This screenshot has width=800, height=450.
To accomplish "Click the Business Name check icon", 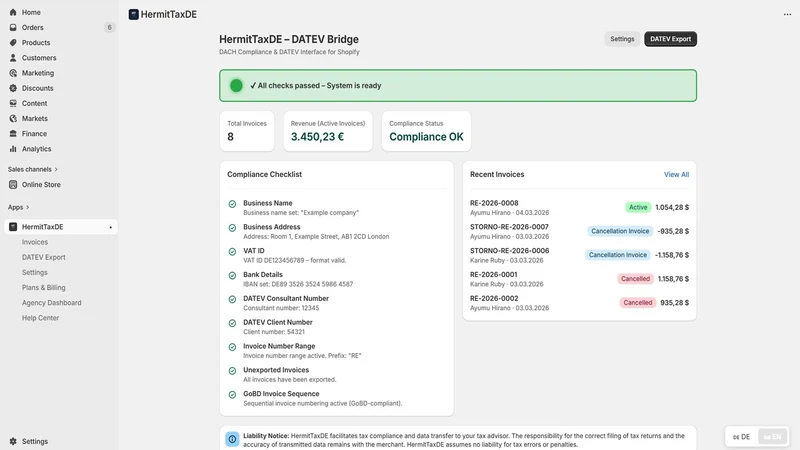I will 232,204.
